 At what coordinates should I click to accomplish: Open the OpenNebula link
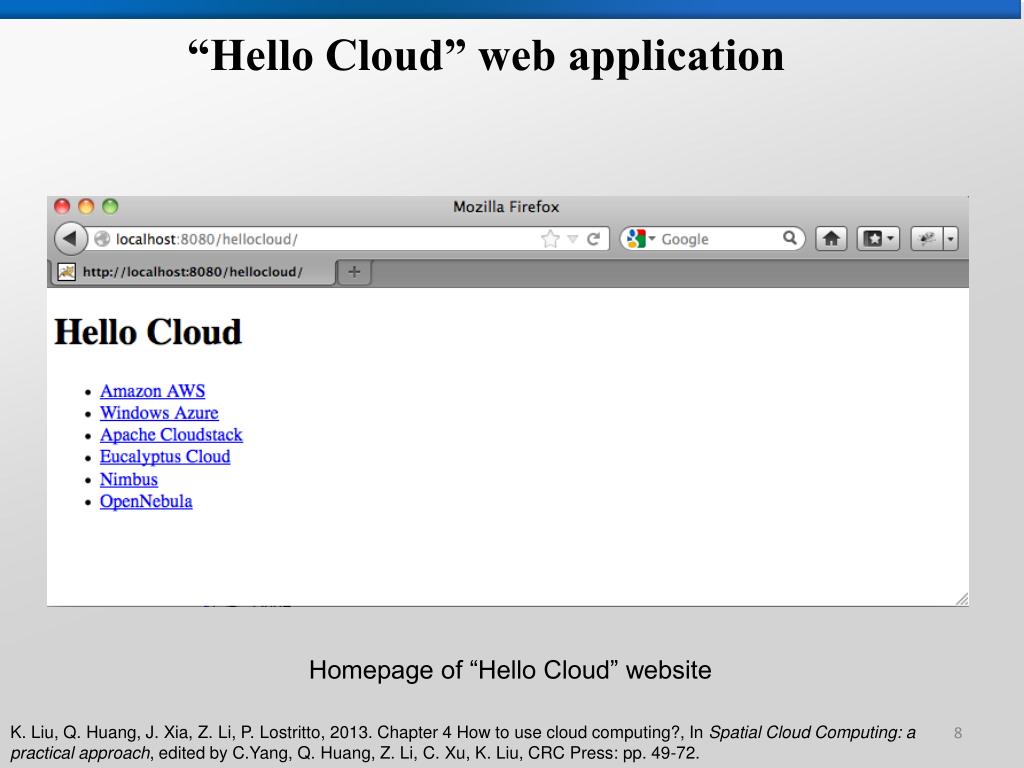(x=146, y=502)
